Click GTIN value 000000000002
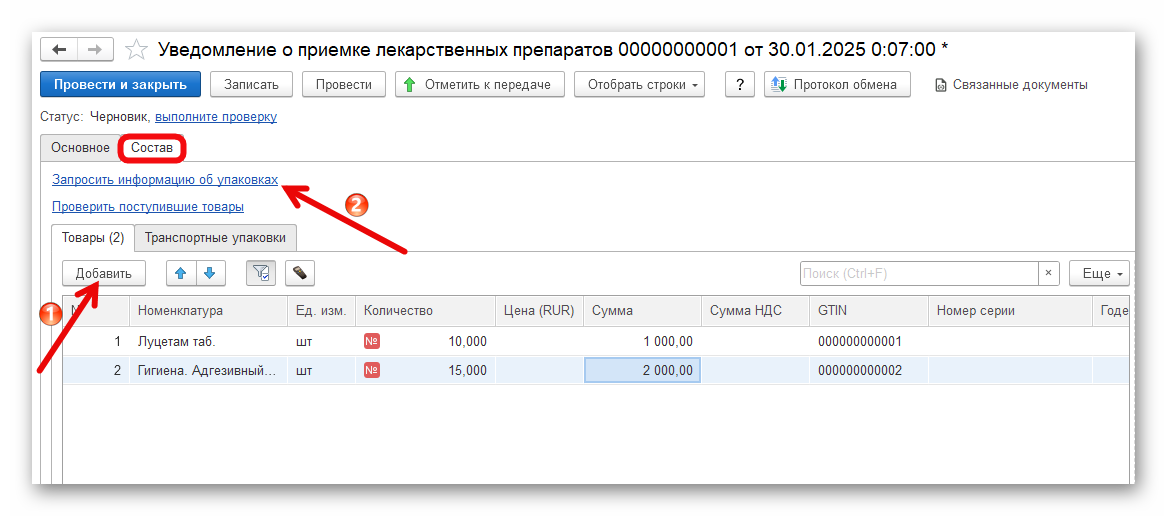The height and width of the screenshot is (516, 1167). (860, 370)
